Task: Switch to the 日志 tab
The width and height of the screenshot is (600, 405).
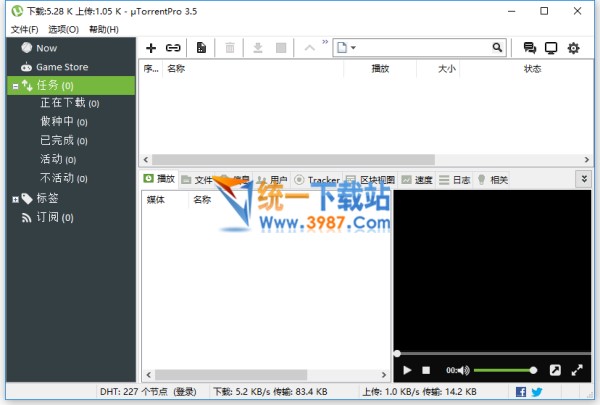Action: 454,180
